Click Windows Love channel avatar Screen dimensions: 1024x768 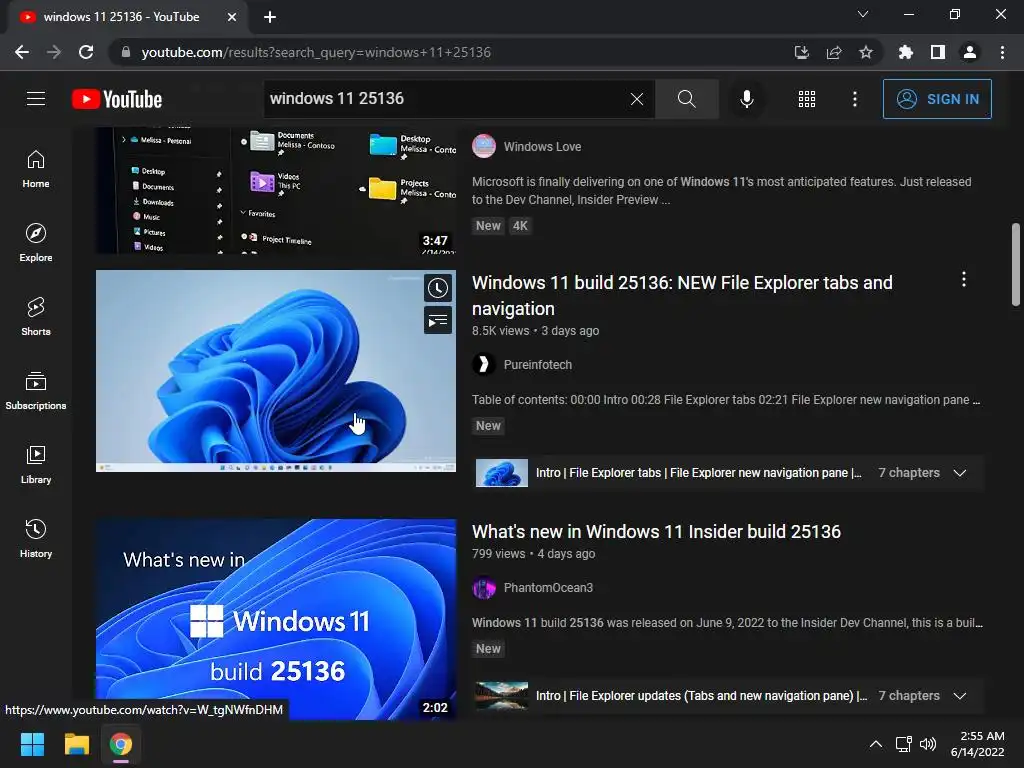tap(484, 146)
